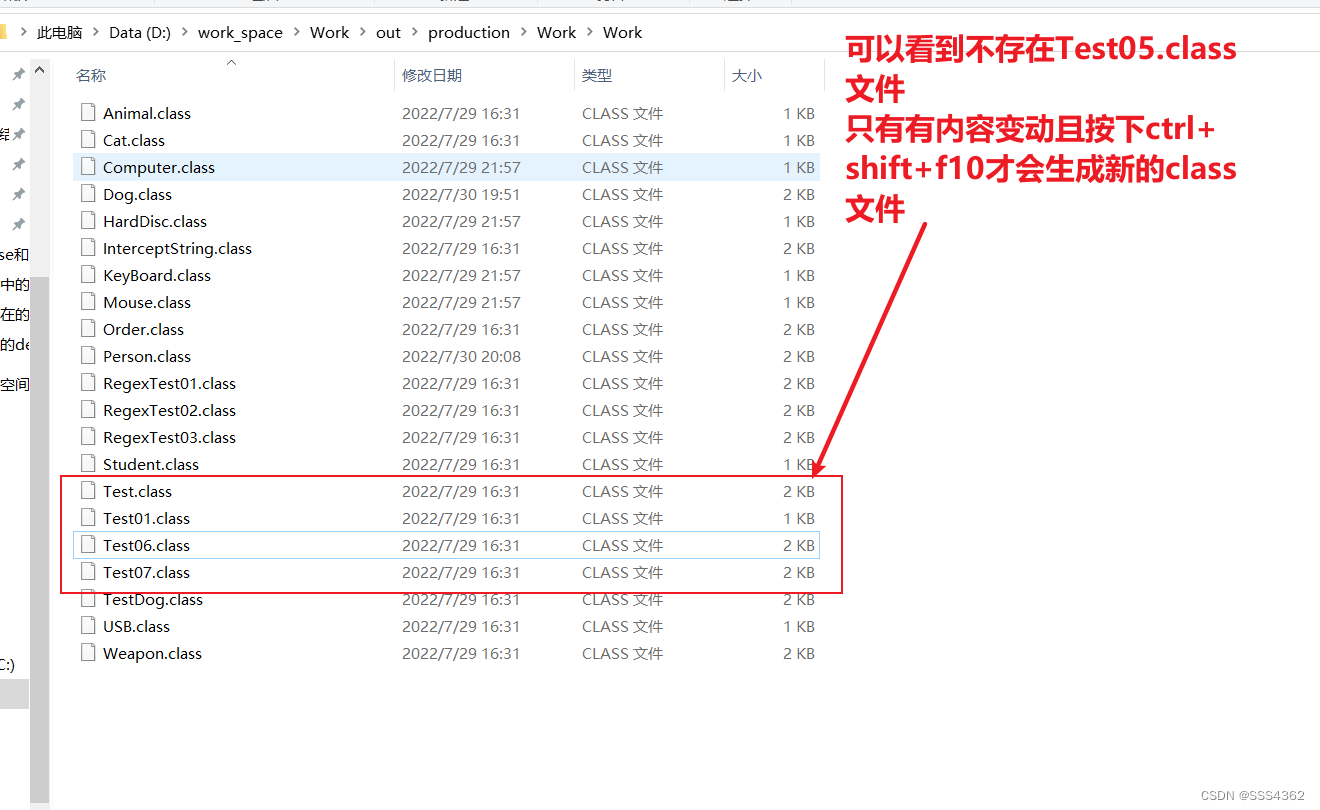This screenshot has height=810, width=1320.
Task: Go to work_space breadcrumb folder
Action: (240, 32)
